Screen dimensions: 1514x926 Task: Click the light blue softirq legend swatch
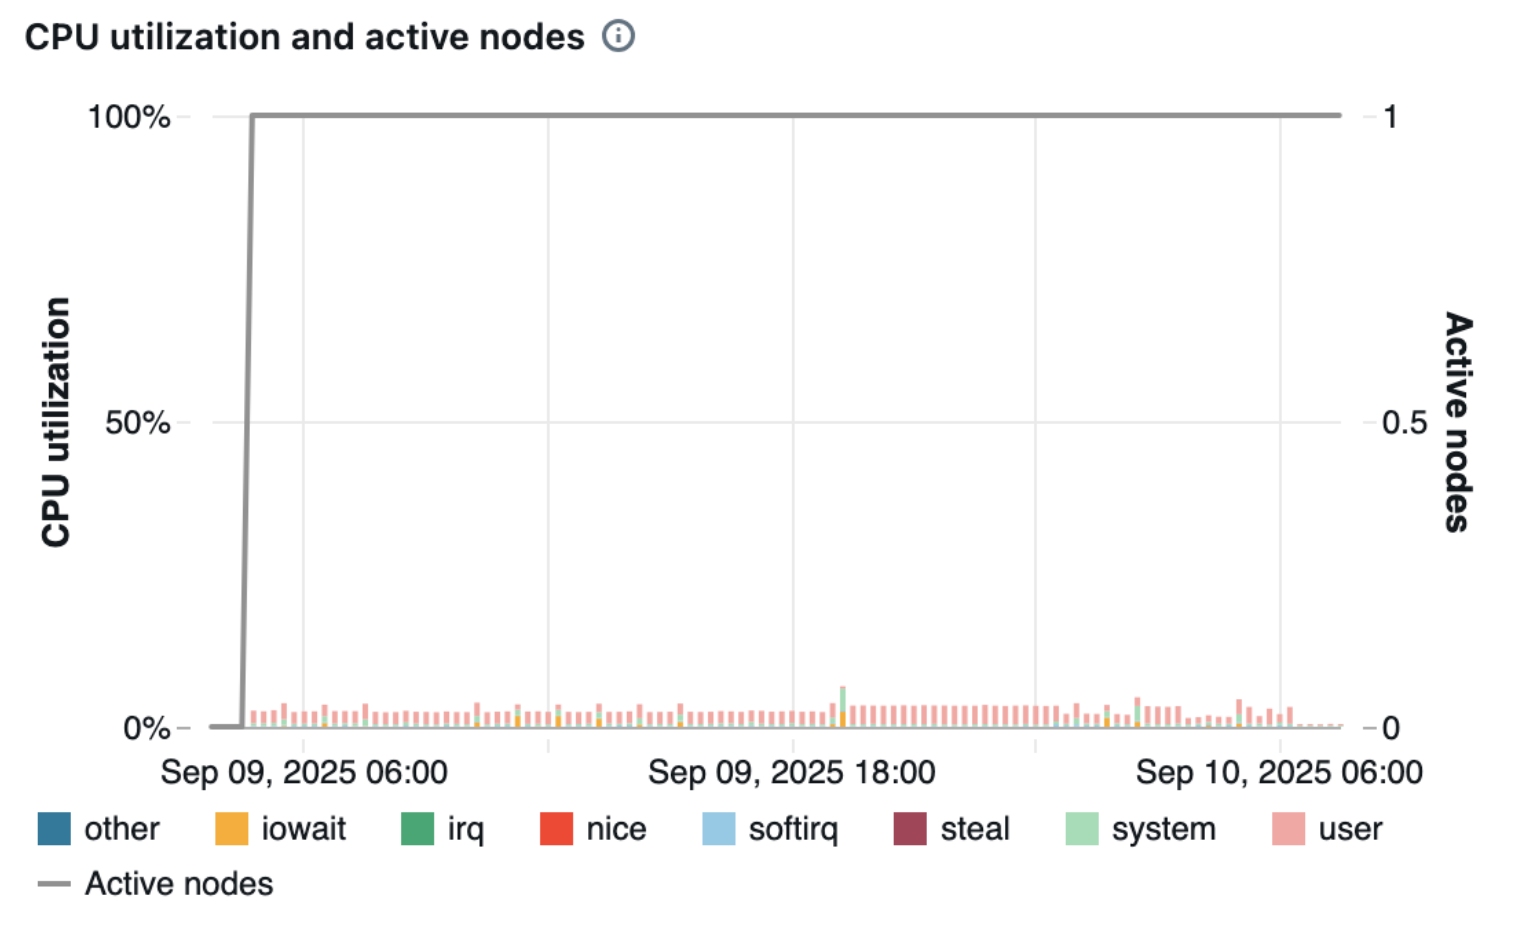(718, 829)
